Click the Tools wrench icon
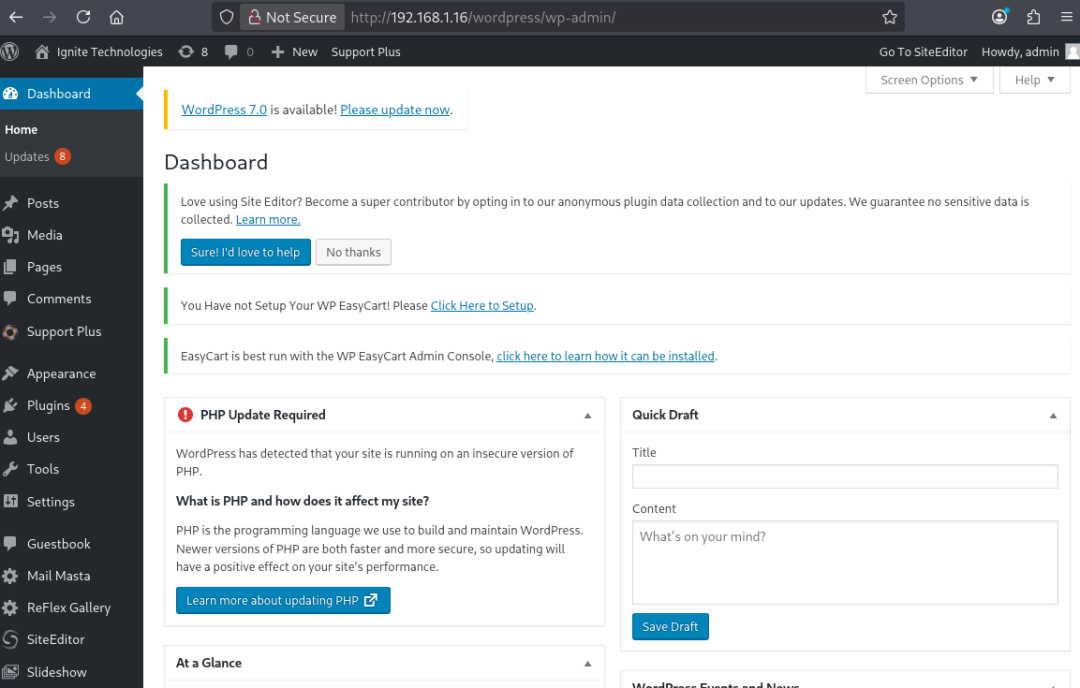 (10, 469)
